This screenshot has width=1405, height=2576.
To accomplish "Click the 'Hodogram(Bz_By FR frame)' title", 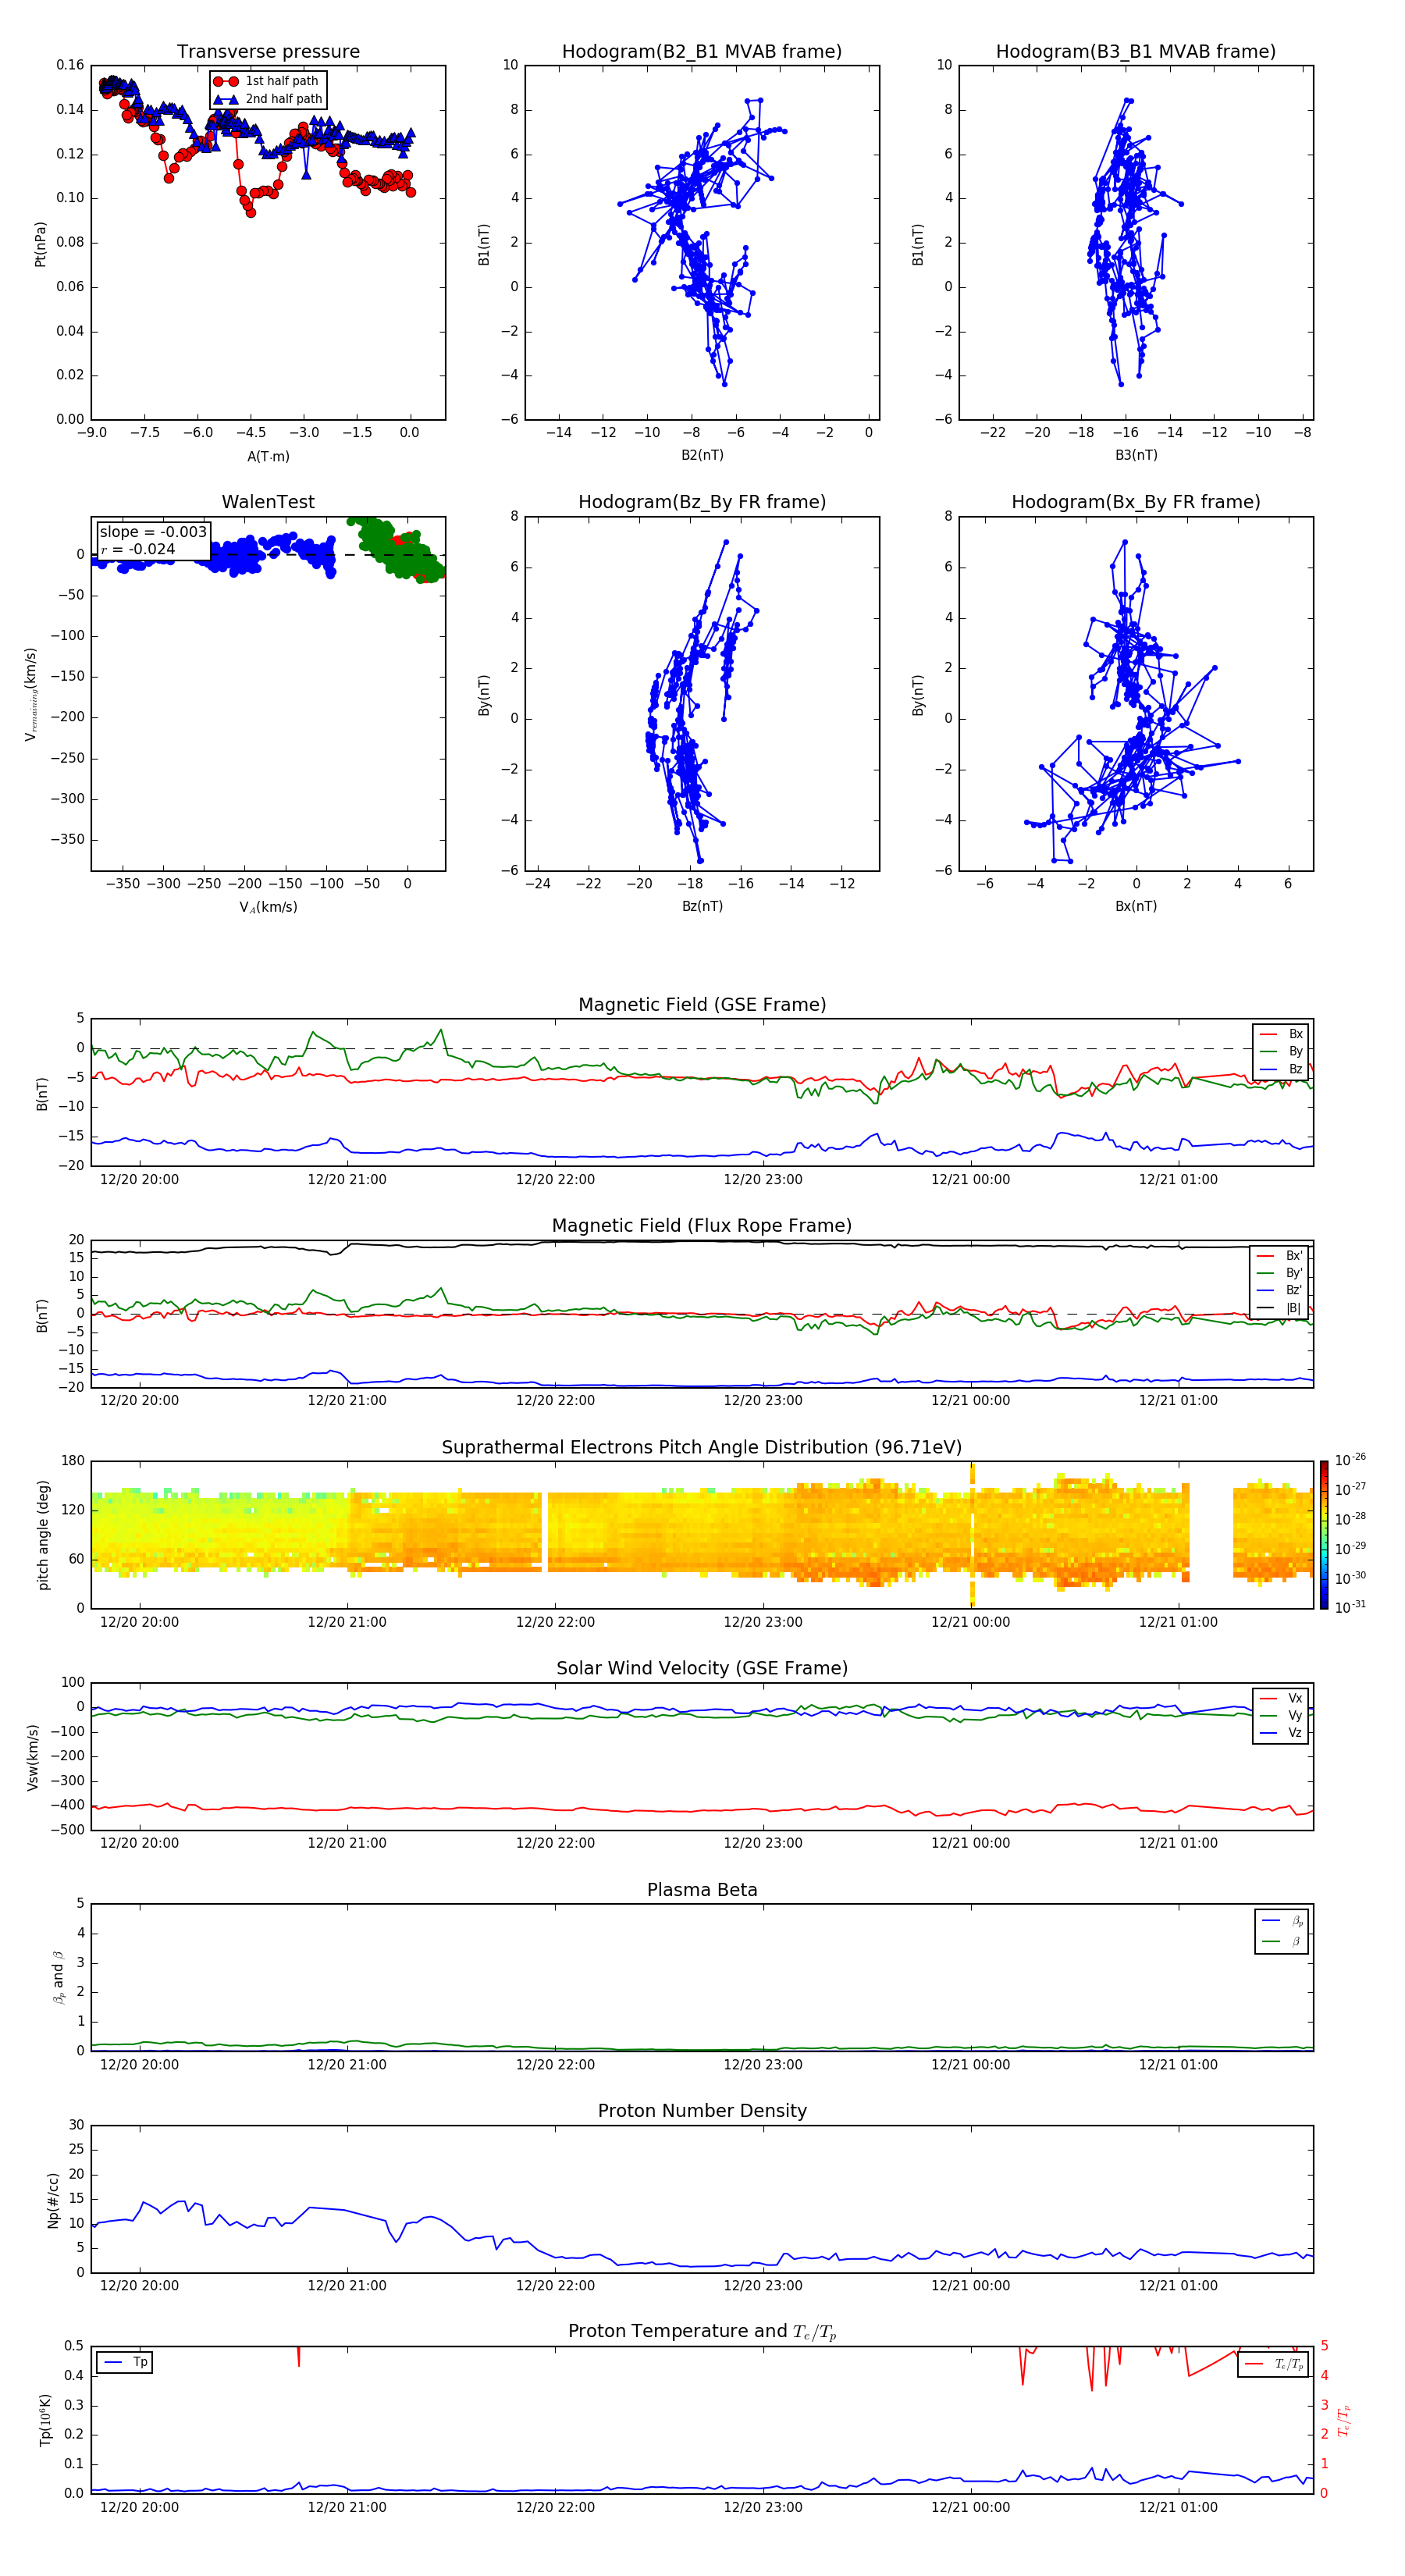I will pyautogui.click(x=702, y=502).
